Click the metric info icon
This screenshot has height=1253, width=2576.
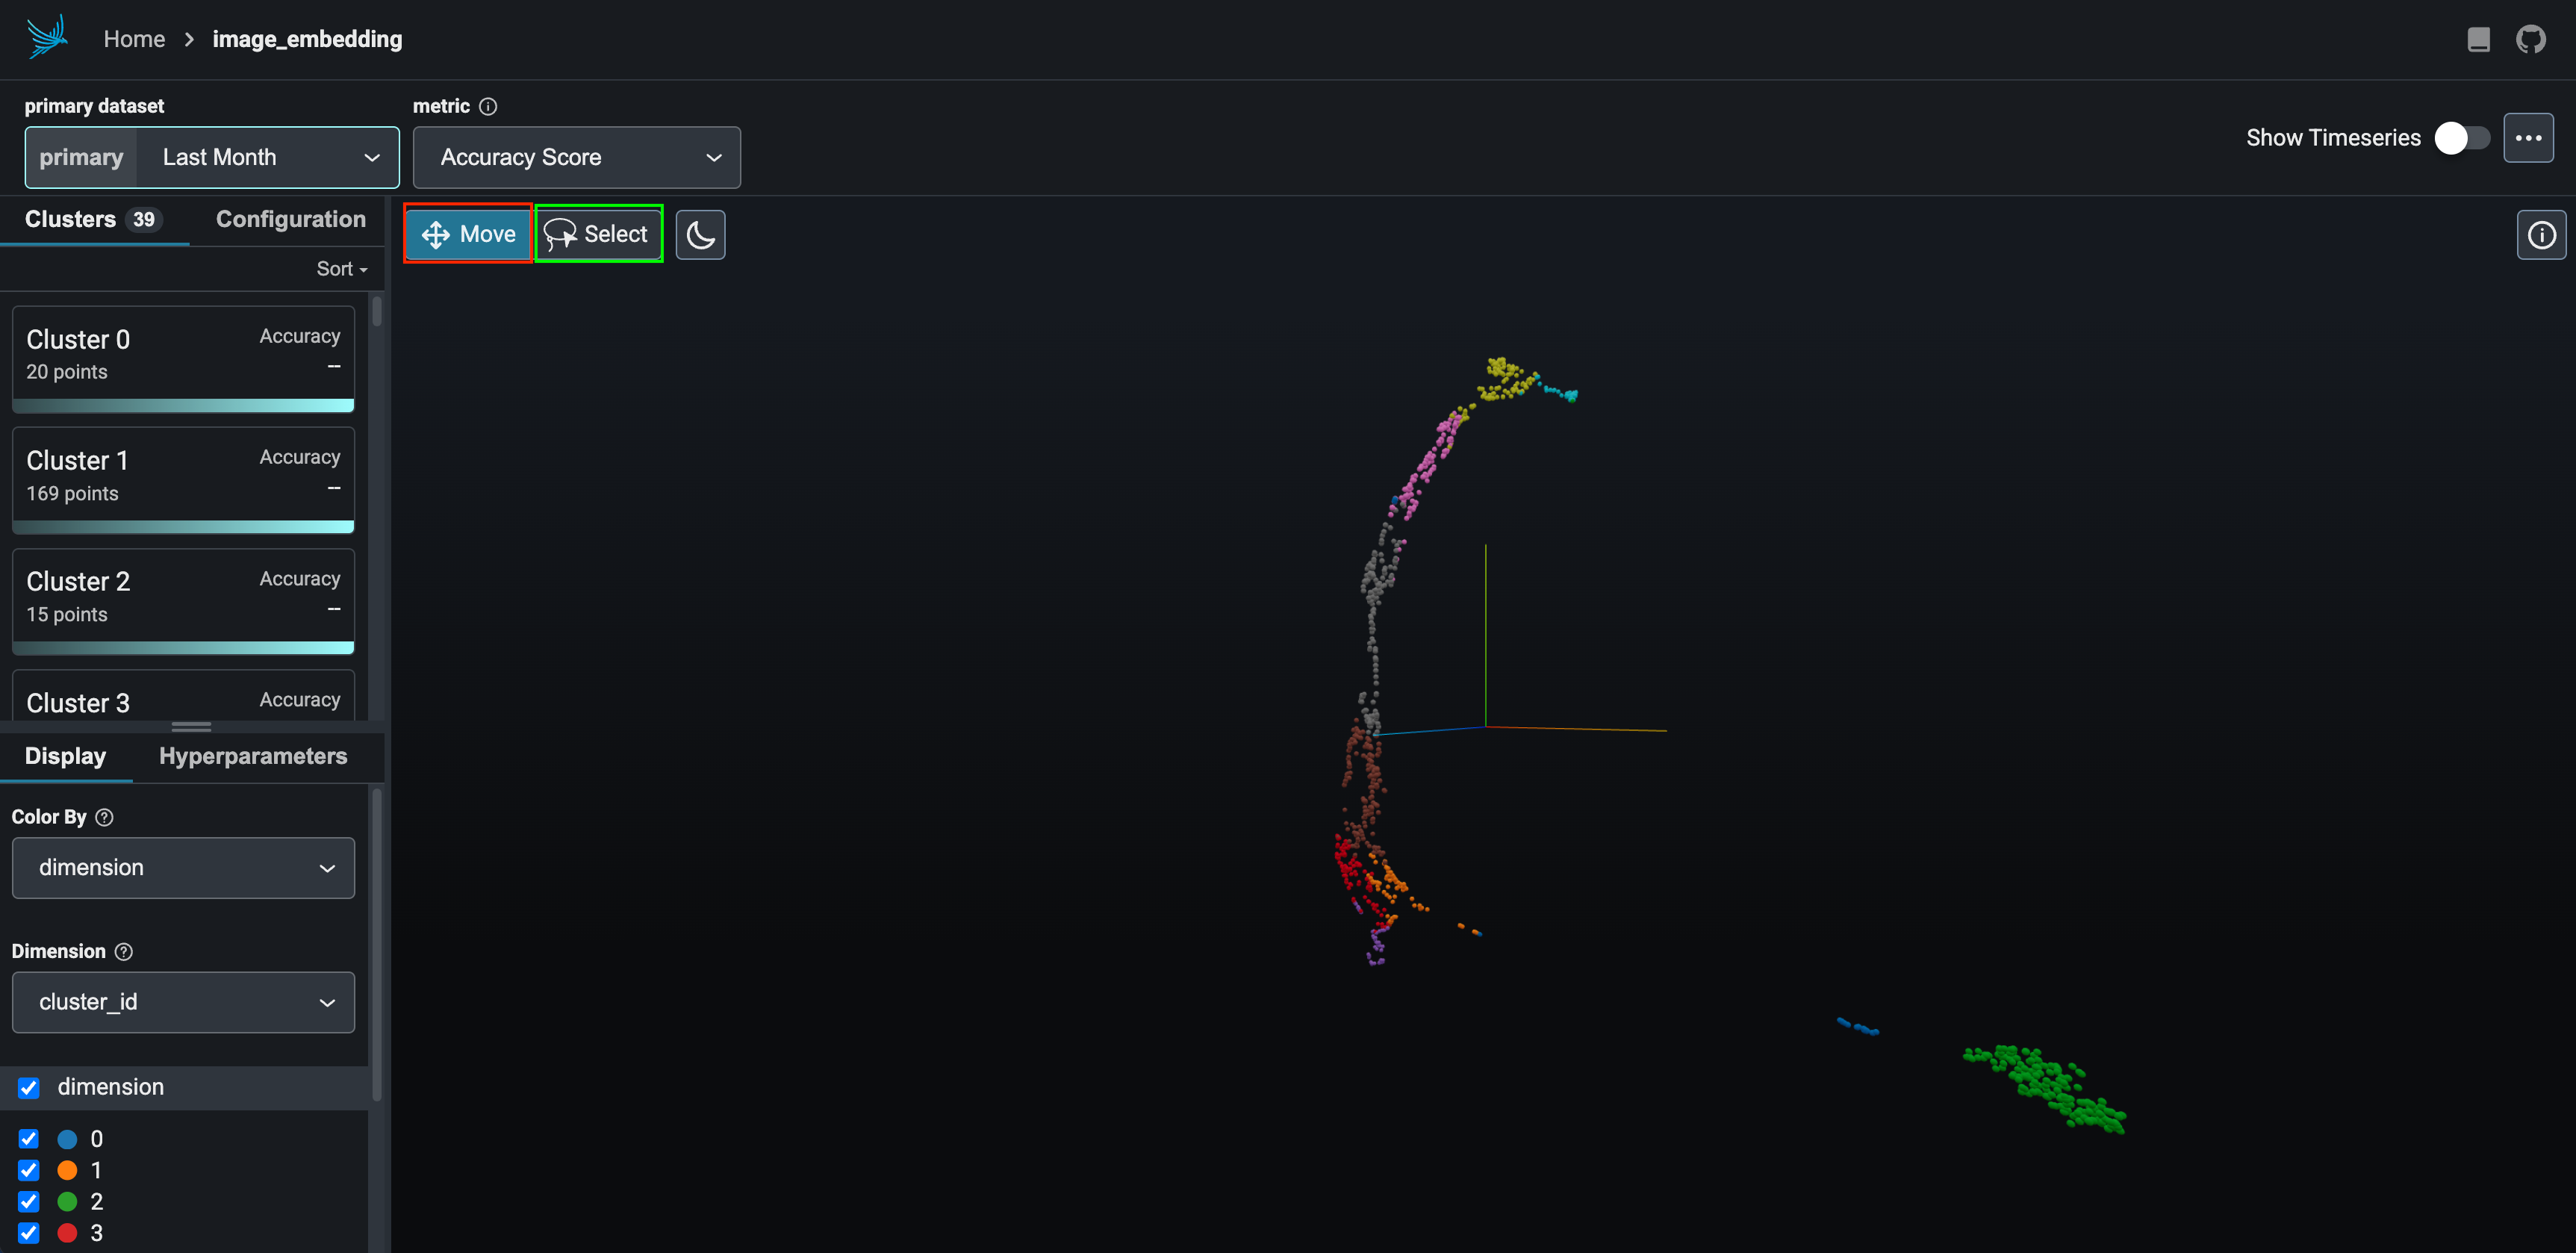tap(488, 106)
